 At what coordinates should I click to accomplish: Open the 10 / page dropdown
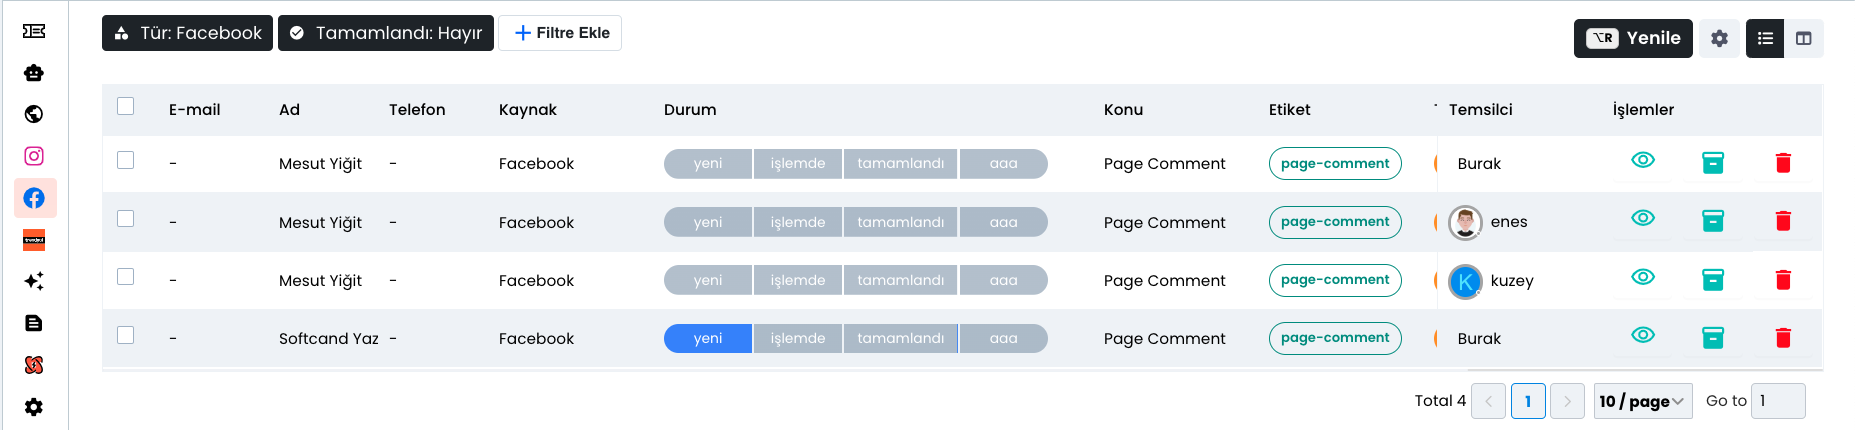[1642, 401]
